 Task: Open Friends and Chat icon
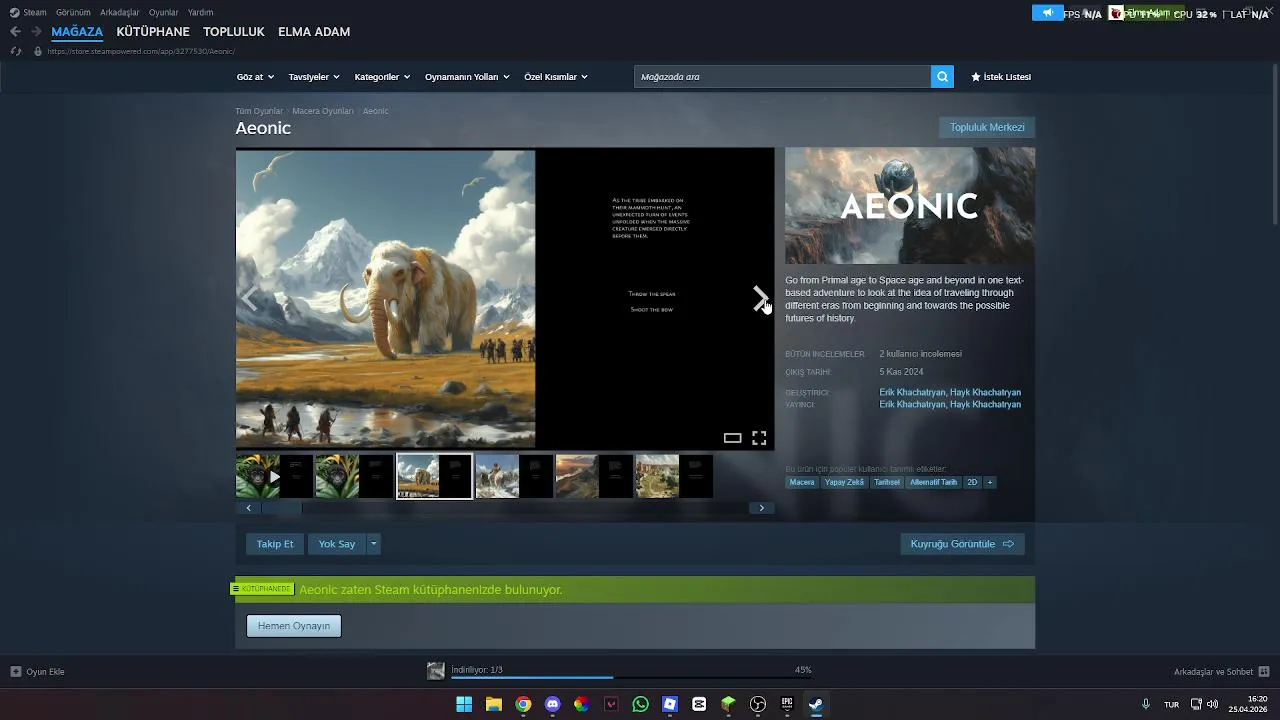[x=1264, y=672]
